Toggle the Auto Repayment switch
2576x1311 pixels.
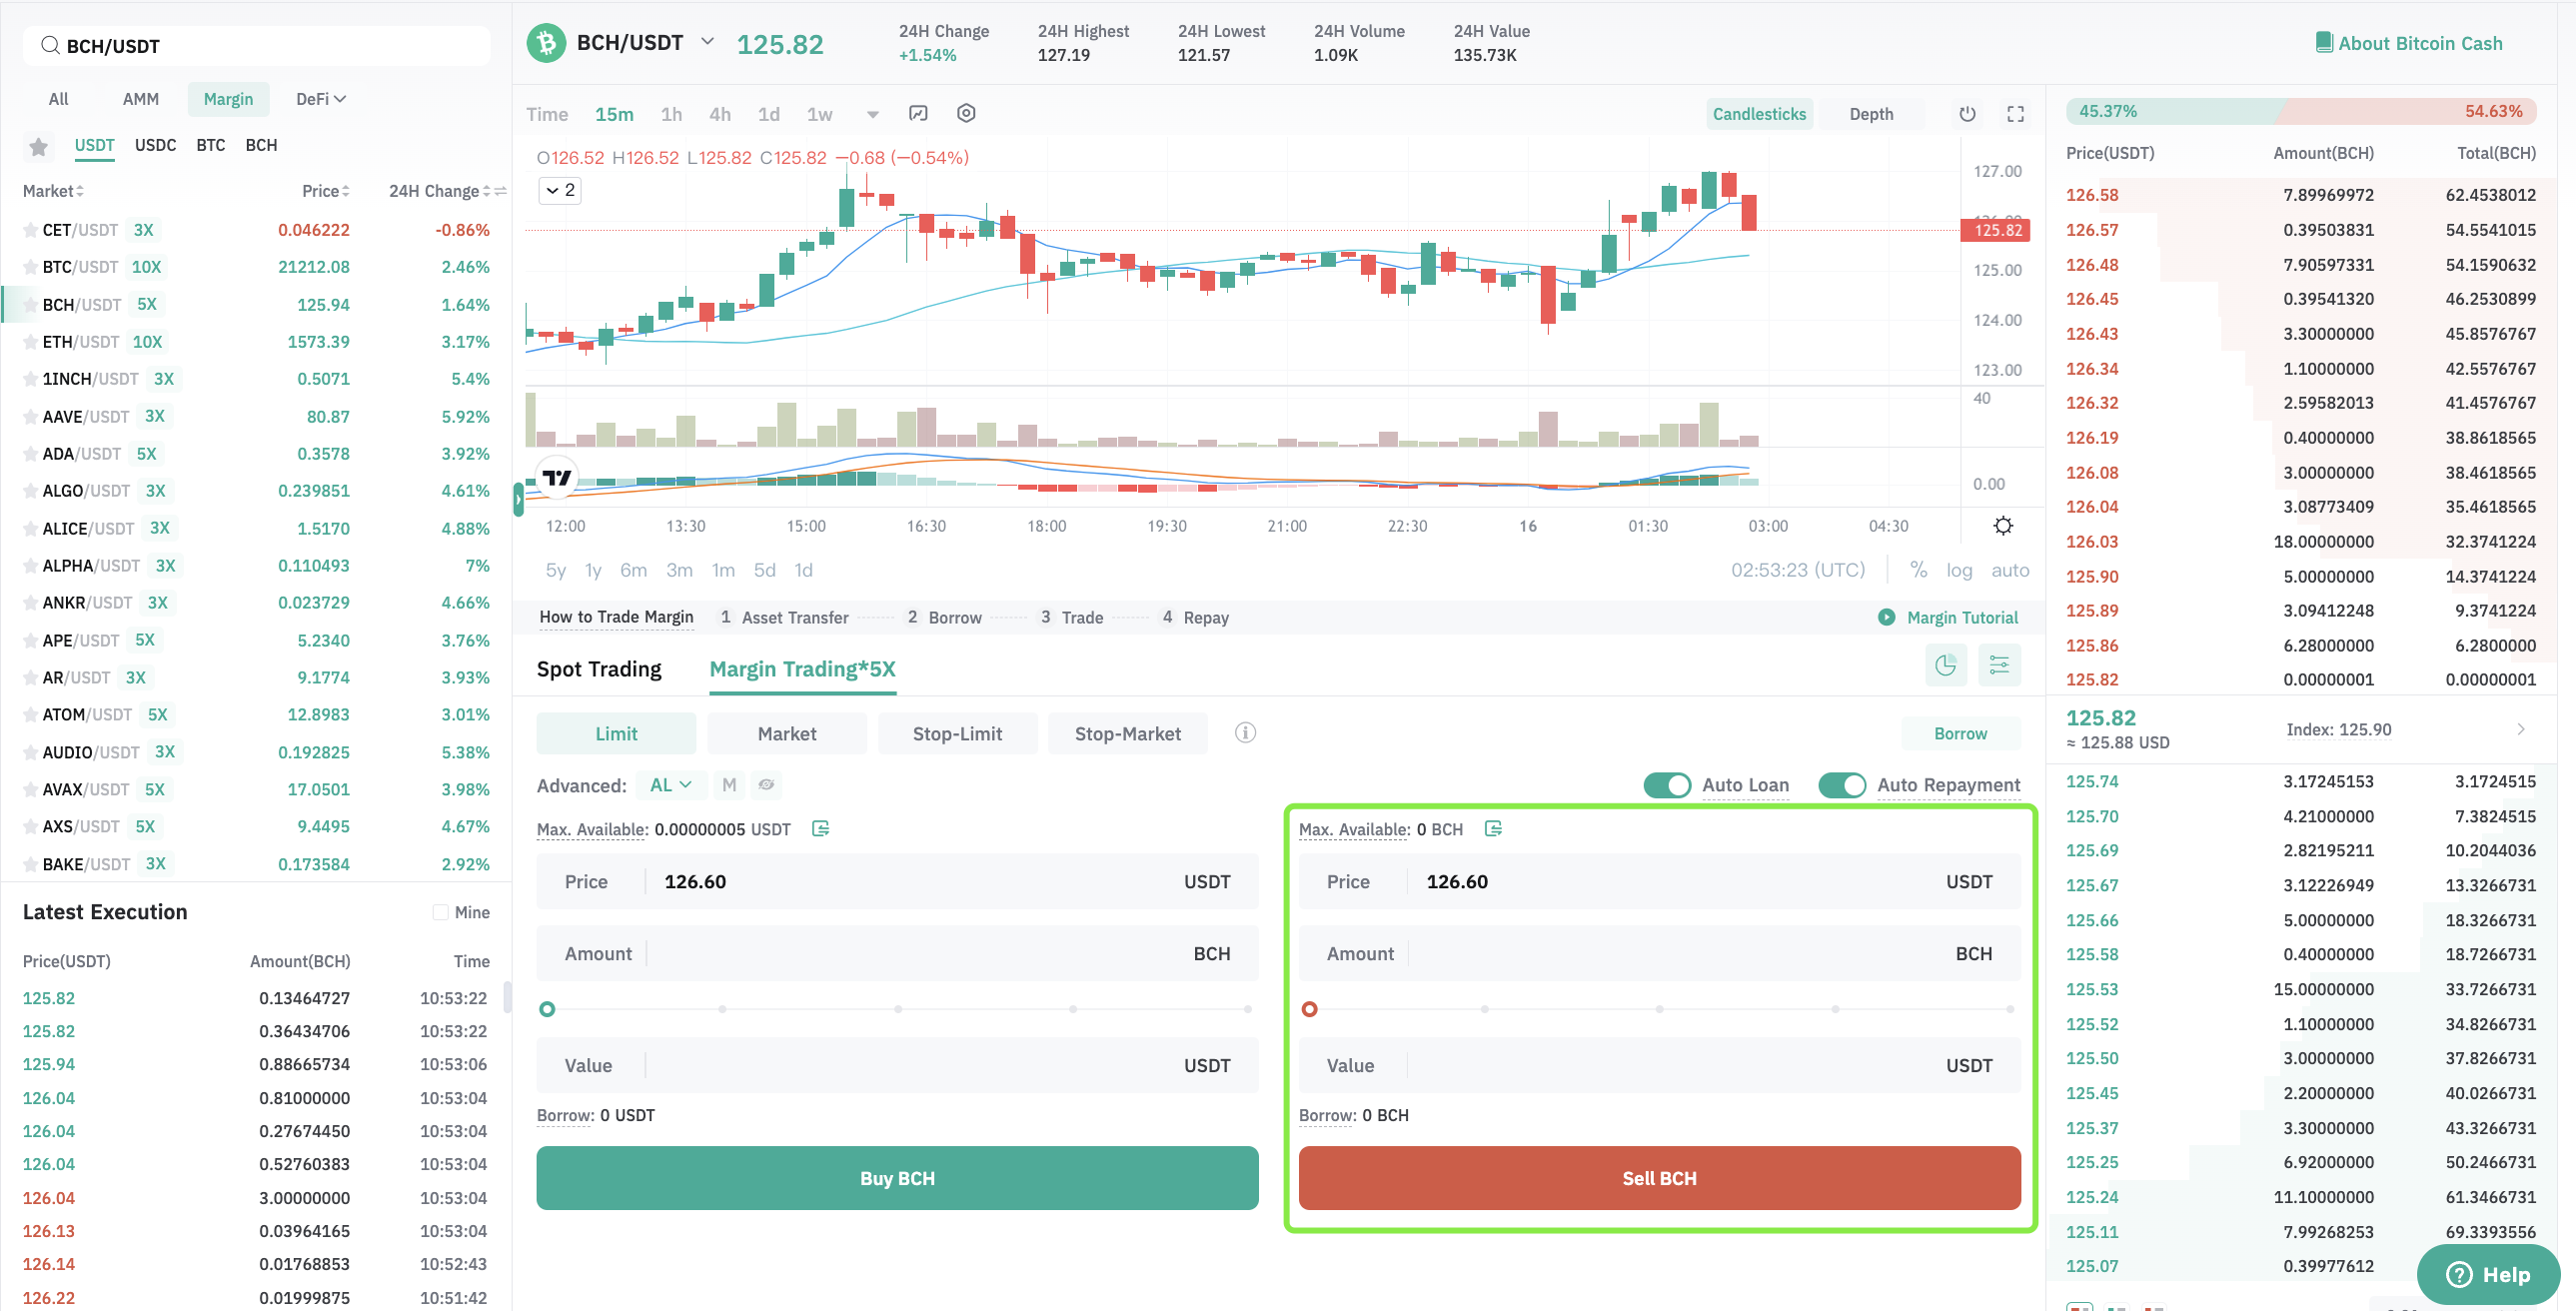click(1841, 785)
